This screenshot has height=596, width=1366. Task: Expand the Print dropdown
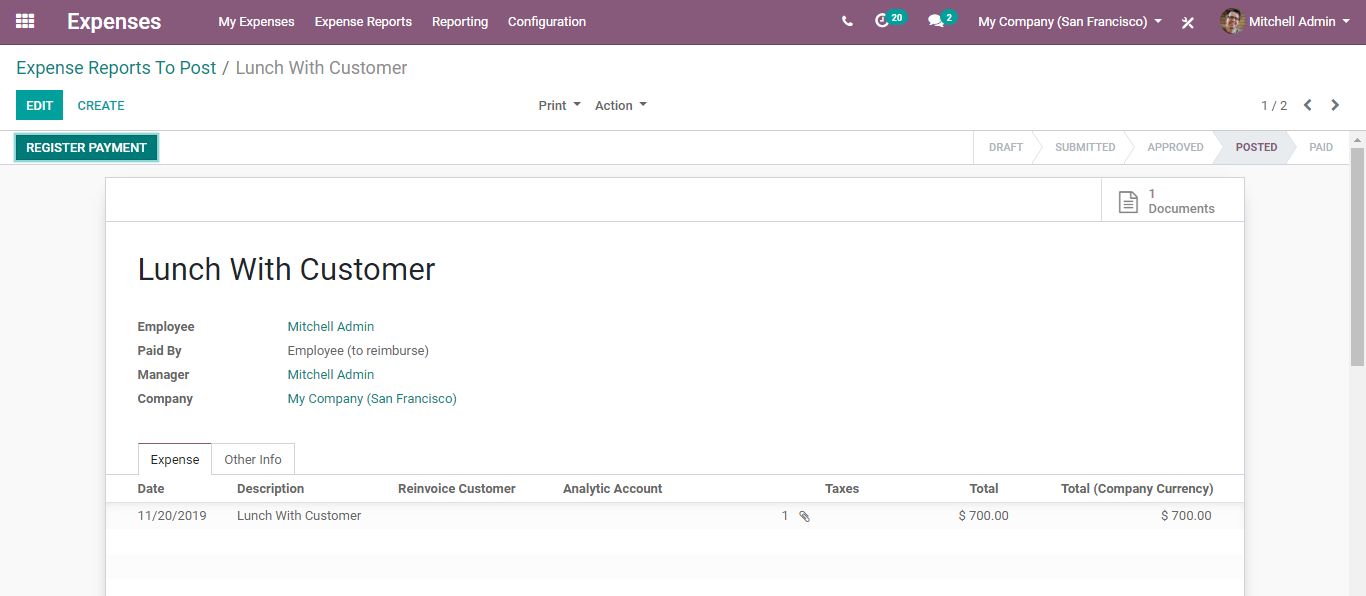coord(559,105)
